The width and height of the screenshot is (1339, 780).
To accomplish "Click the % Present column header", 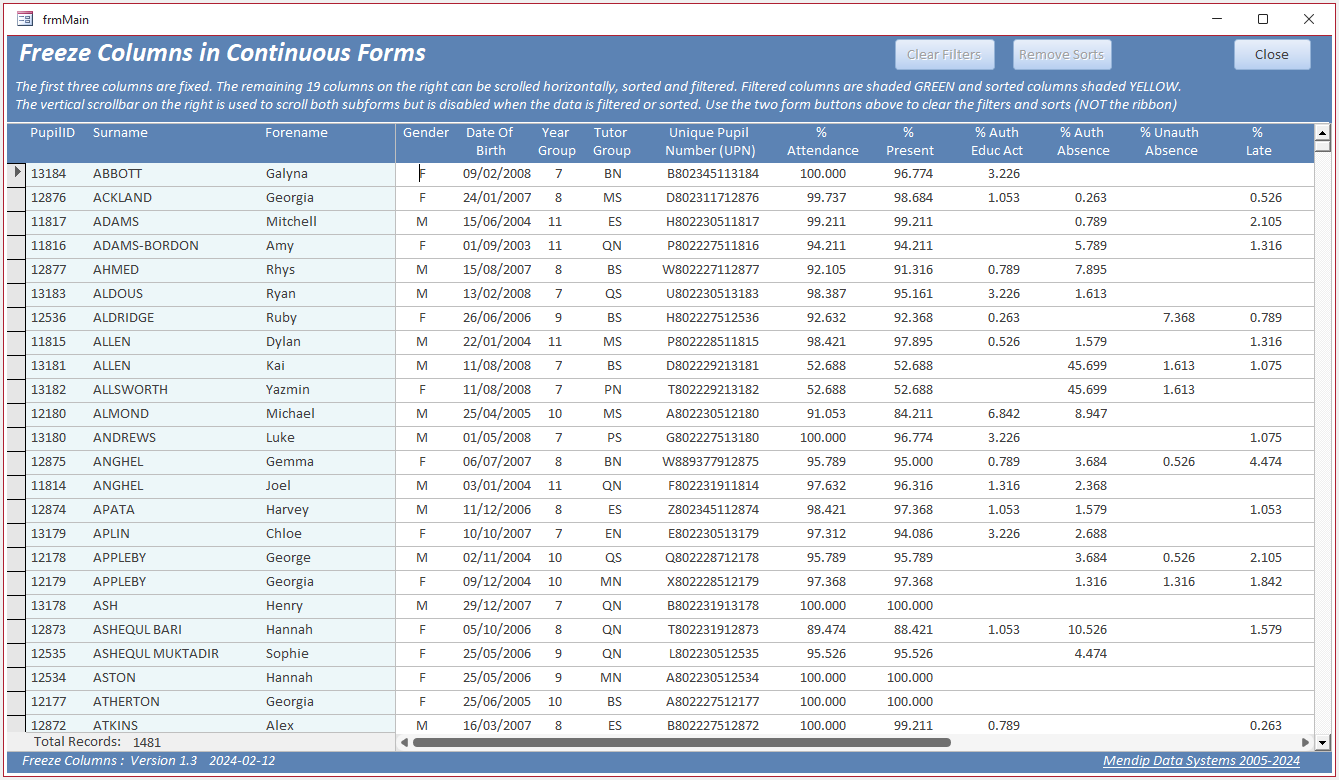I will coord(909,141).
